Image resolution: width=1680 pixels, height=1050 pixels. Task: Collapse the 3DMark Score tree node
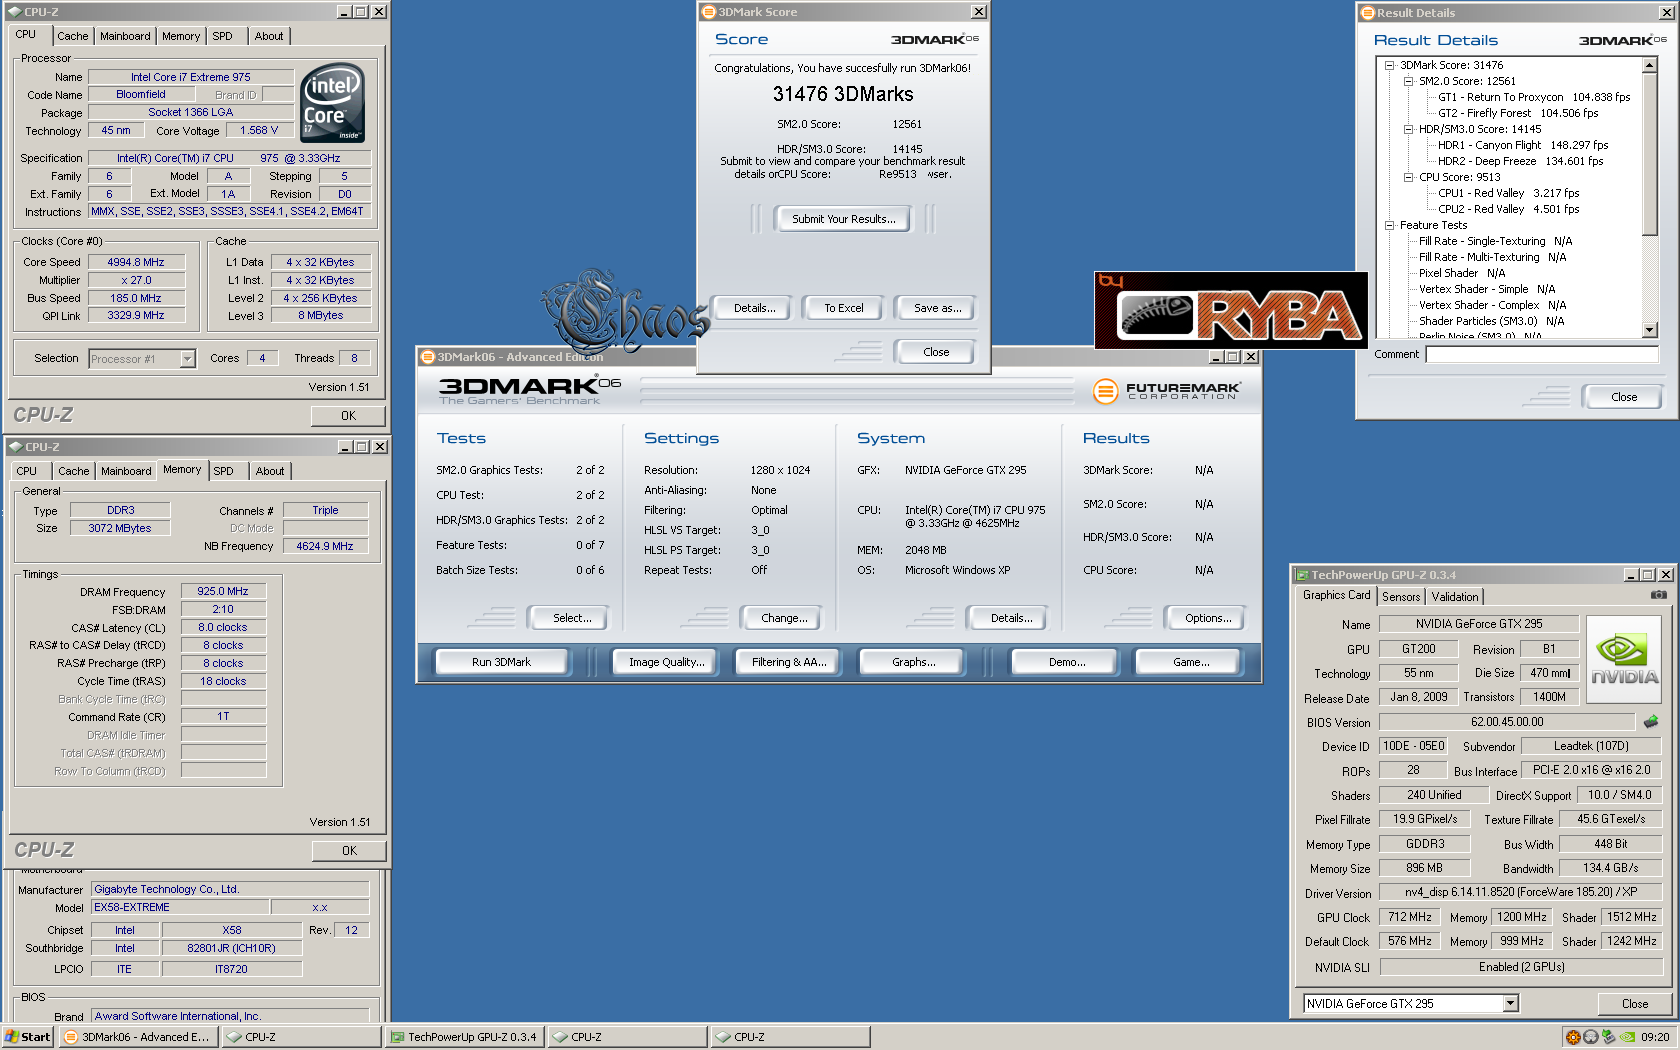1389,65
